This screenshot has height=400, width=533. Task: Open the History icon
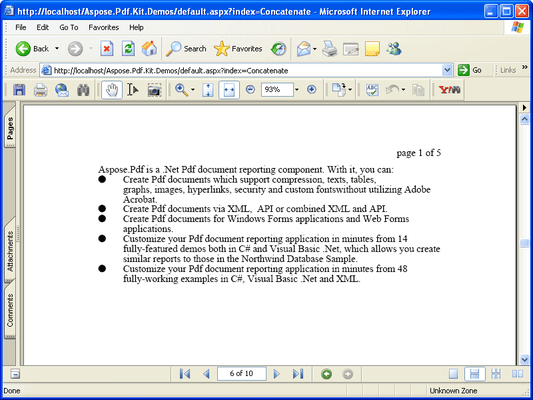pos(278,49)
